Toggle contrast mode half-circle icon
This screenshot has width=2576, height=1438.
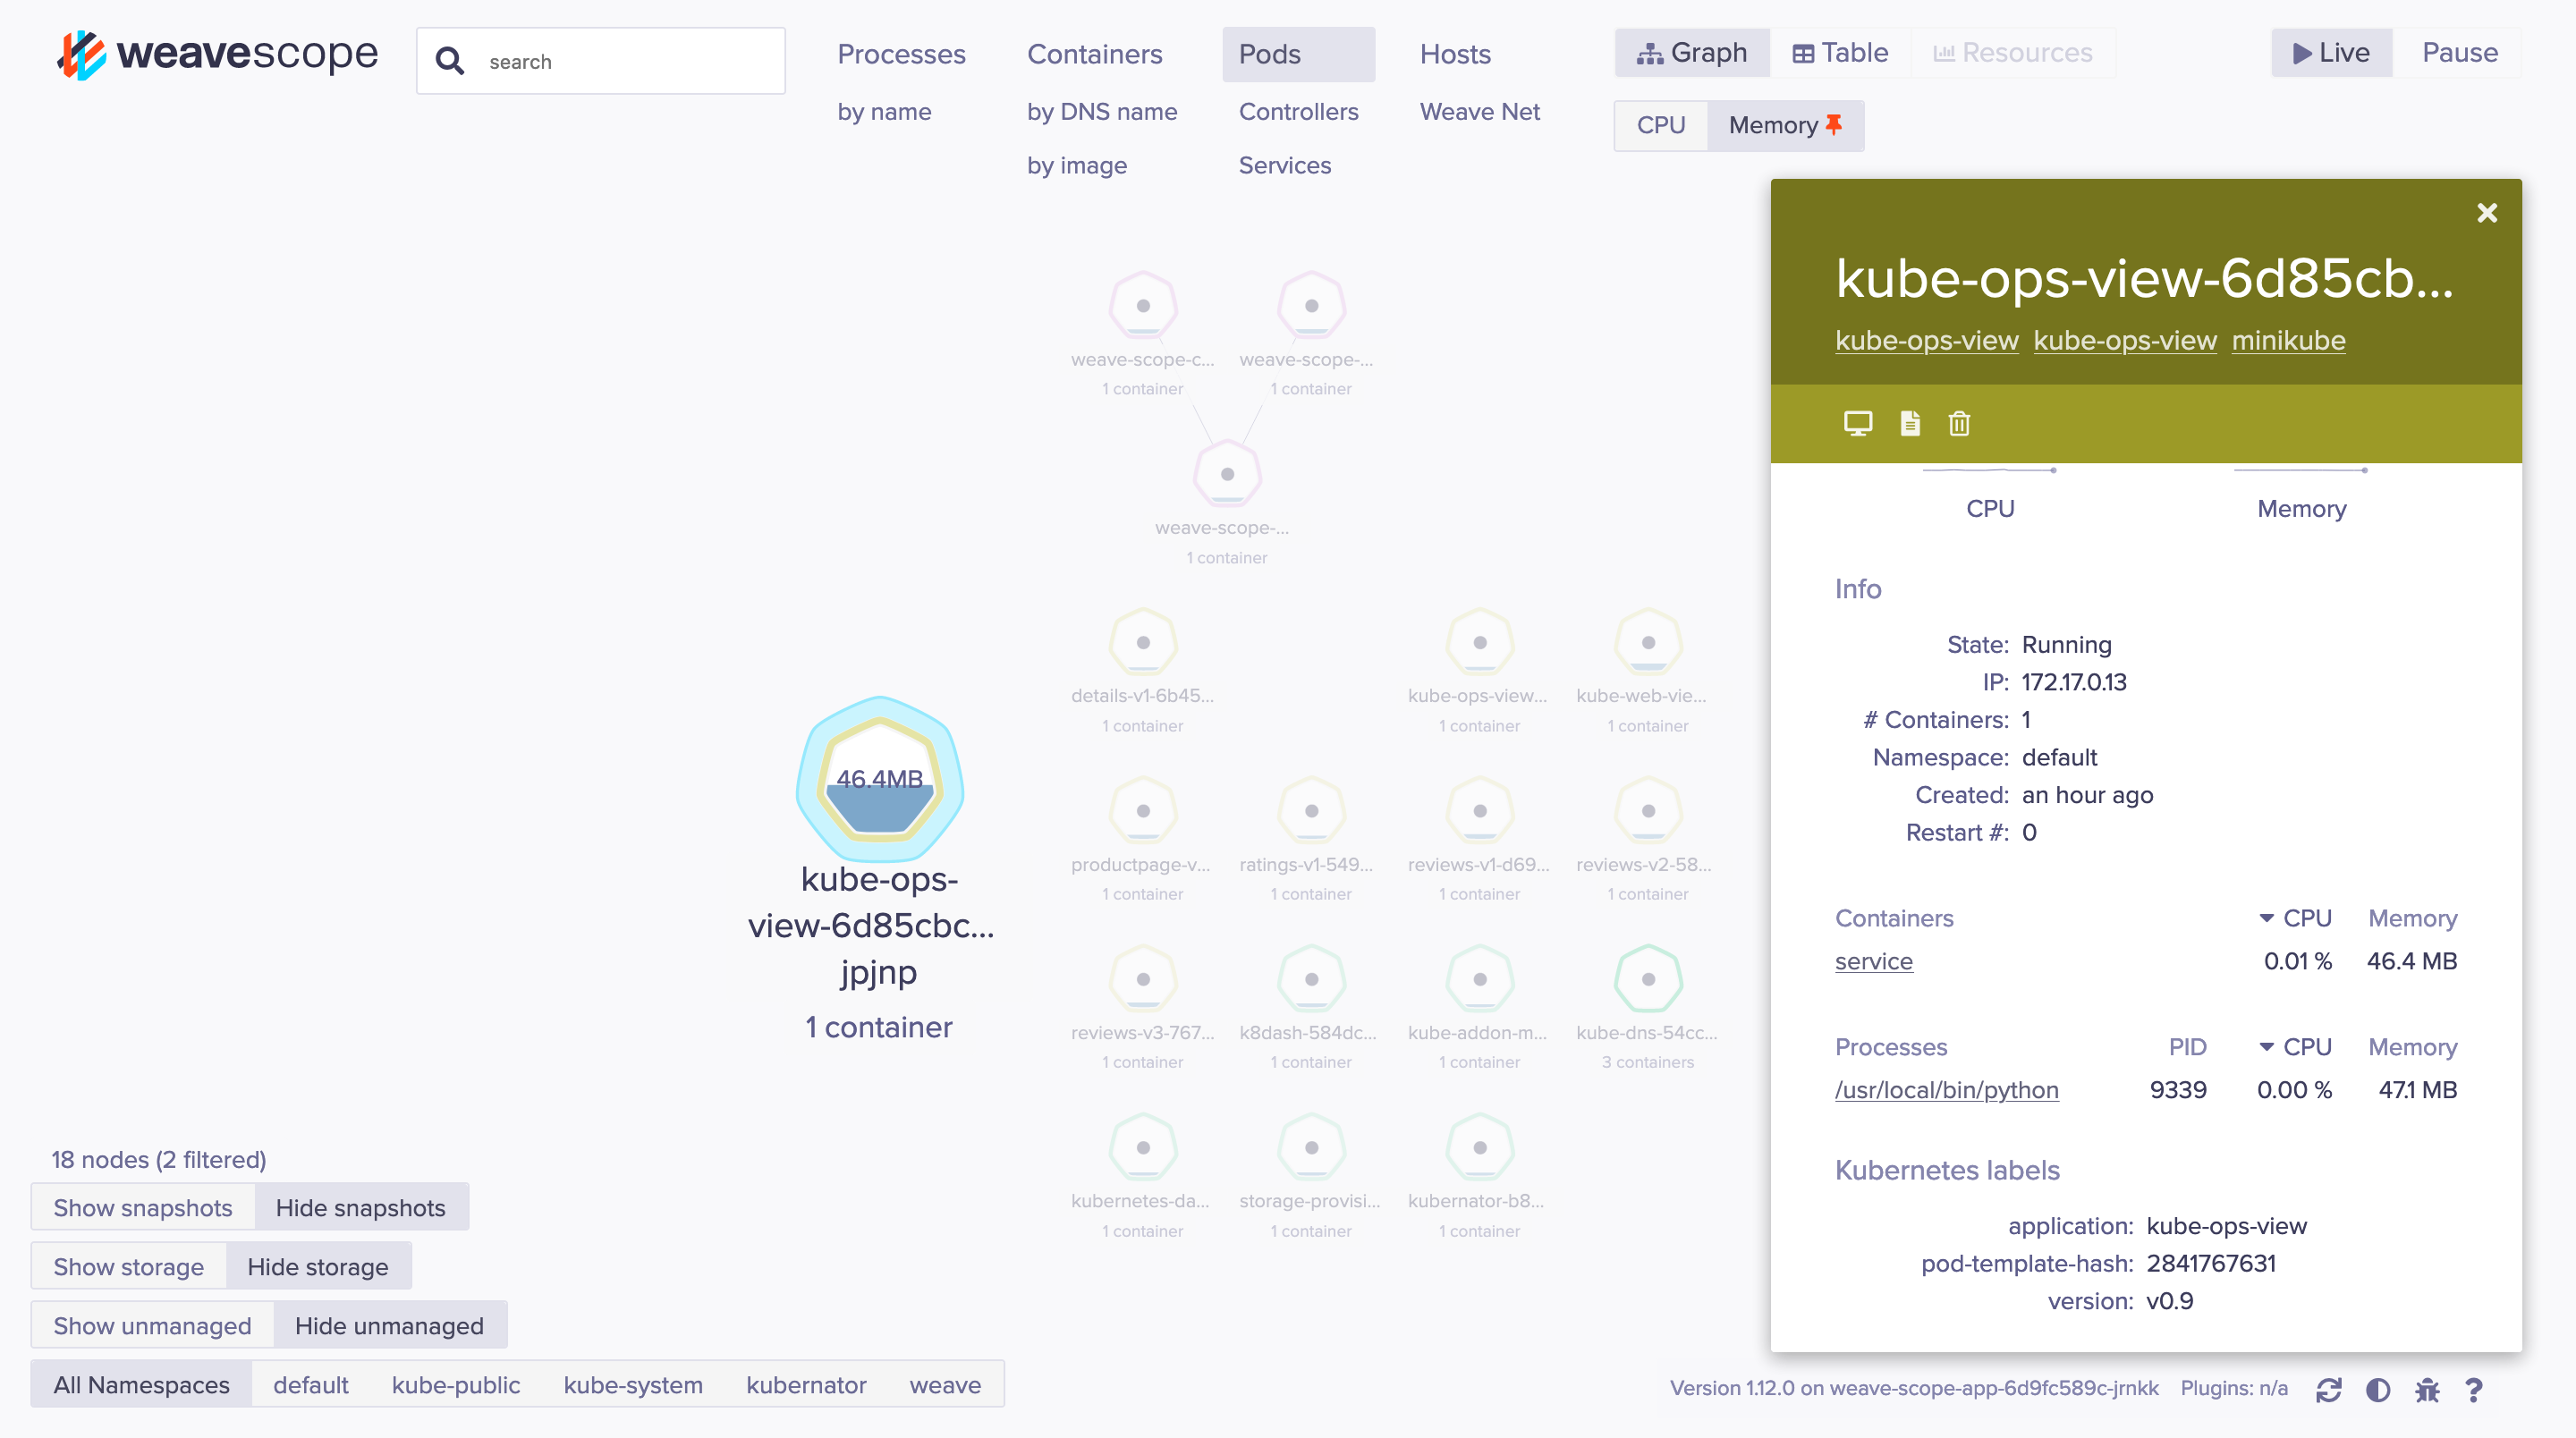(2378, 1389)
